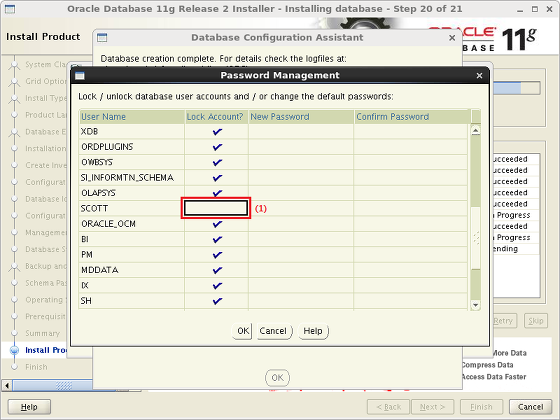Select Finish step in installer sidebar
Viewport: 560px width, 420px height.
pyautogui.click(x=36, y=367)
